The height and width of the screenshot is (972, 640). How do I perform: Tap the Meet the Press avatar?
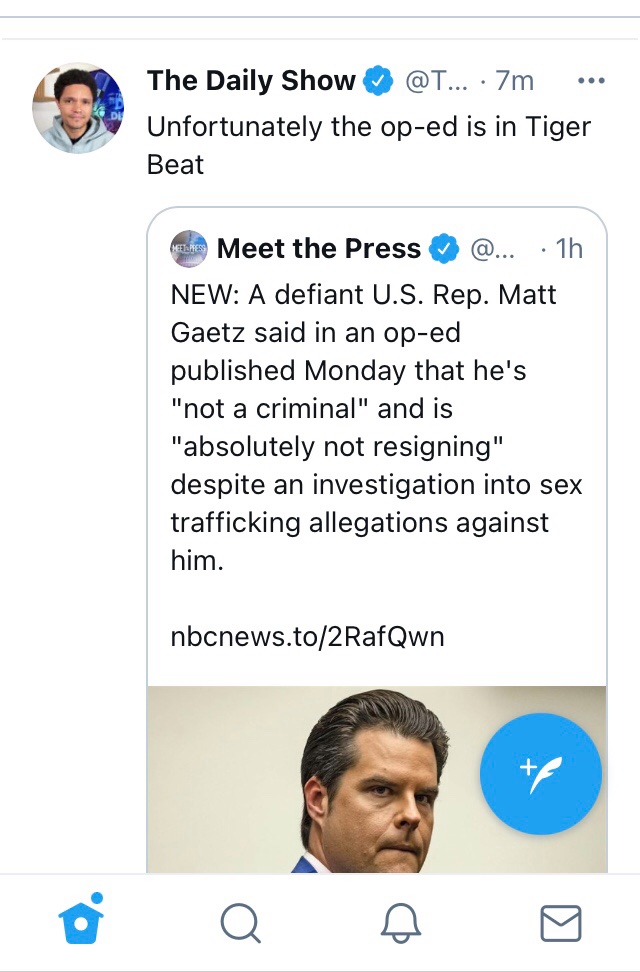click(x=189, y=248)
